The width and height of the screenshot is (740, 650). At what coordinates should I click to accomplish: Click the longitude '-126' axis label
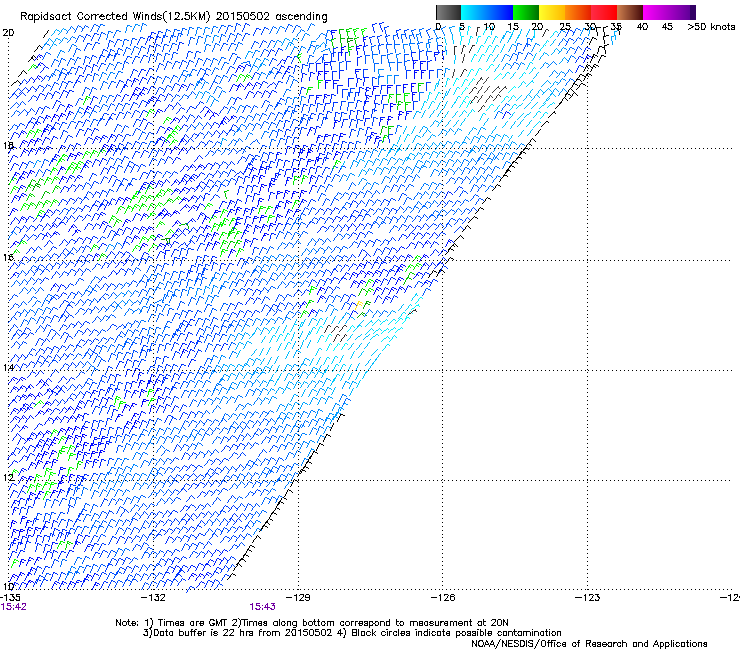443,598
